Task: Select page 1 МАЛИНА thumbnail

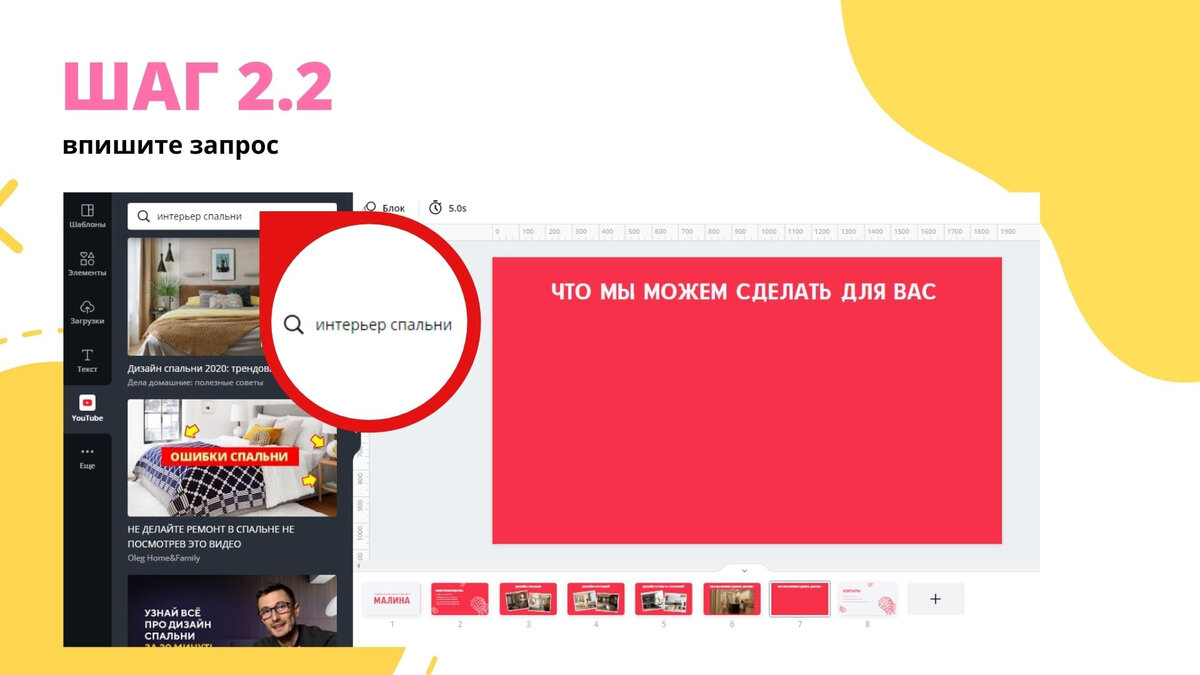Action: [x=392, y=599]
